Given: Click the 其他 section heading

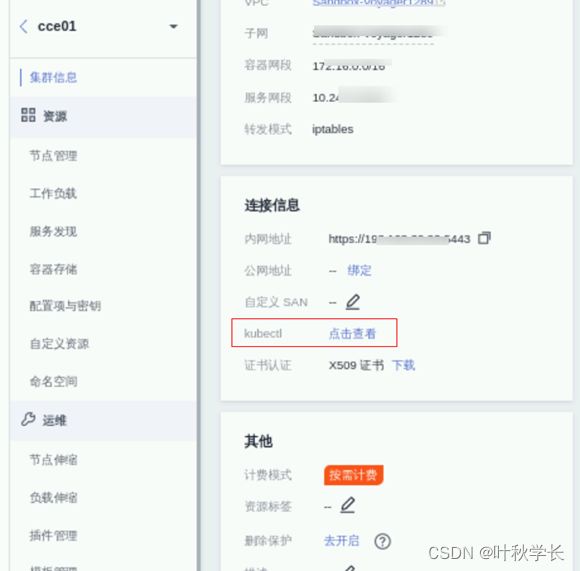Looking at the screenshot, I should coord(258,441).
